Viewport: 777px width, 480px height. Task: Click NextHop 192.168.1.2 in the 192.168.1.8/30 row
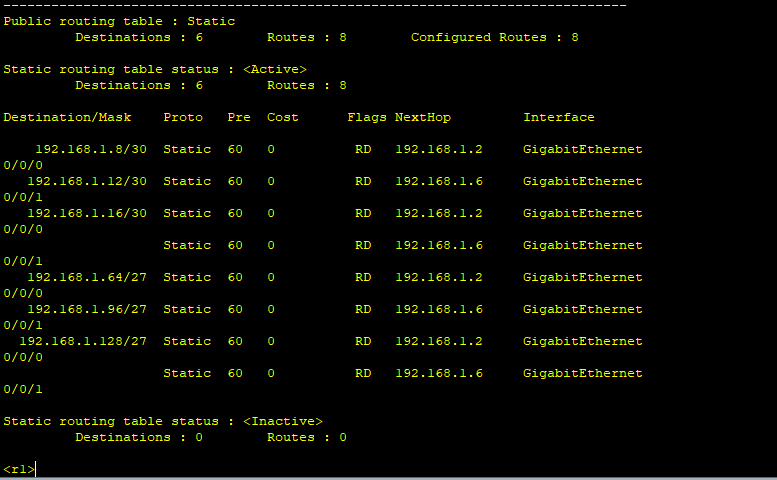click(x=439, y=150)
